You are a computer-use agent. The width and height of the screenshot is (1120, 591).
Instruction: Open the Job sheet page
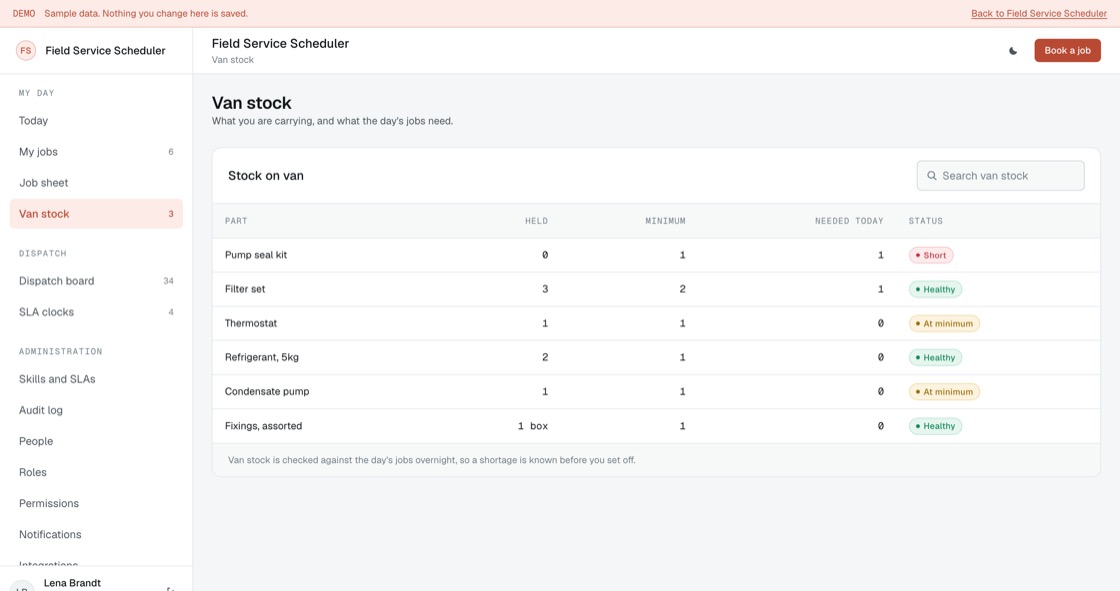tap(96, 183)
